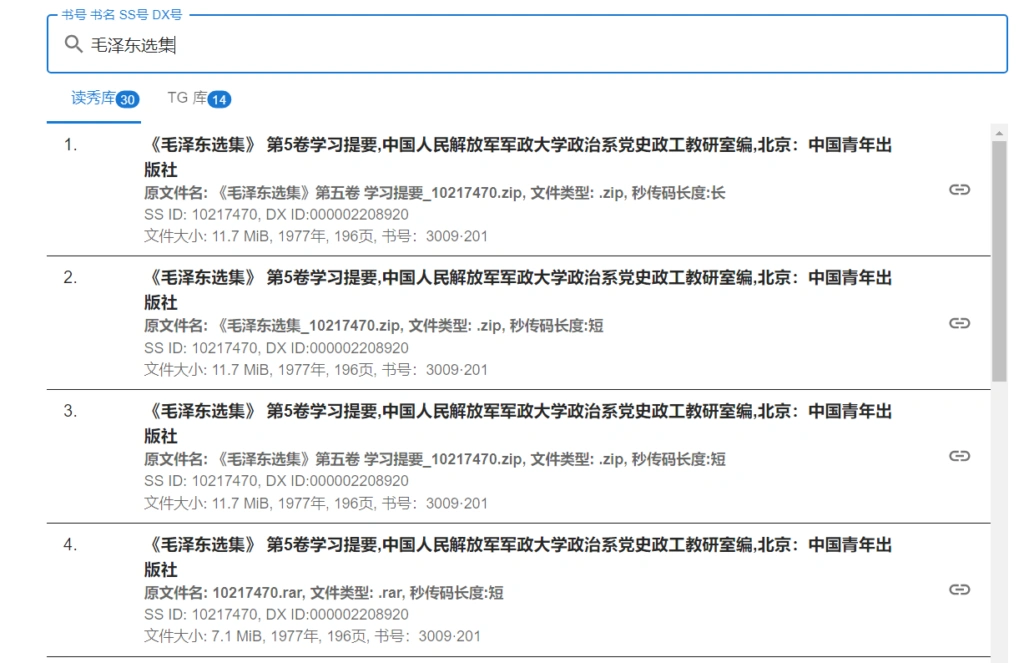Click SS ID line of result 4
The width and height of the screenshot is (1024, 663).
tap(276, 614)
